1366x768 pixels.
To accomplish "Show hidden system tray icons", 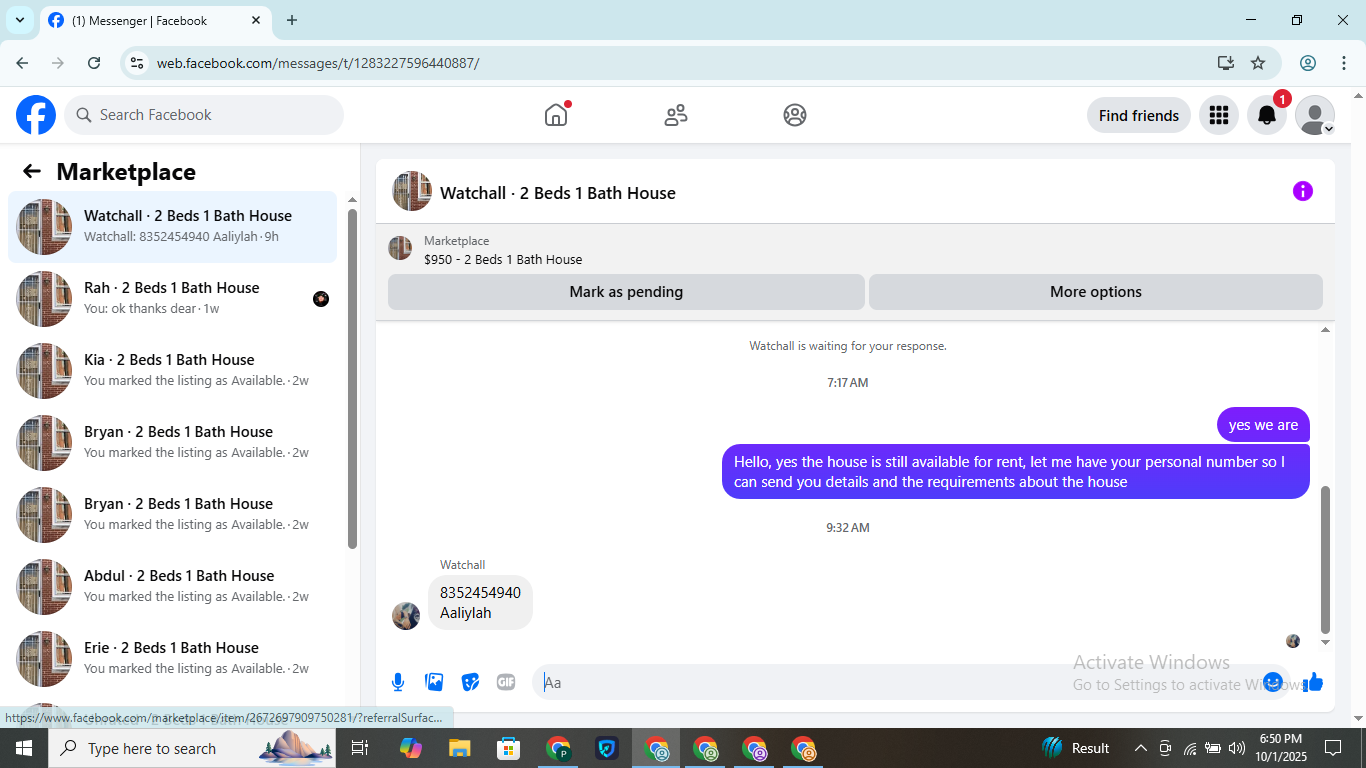I will click(1140, 748).
